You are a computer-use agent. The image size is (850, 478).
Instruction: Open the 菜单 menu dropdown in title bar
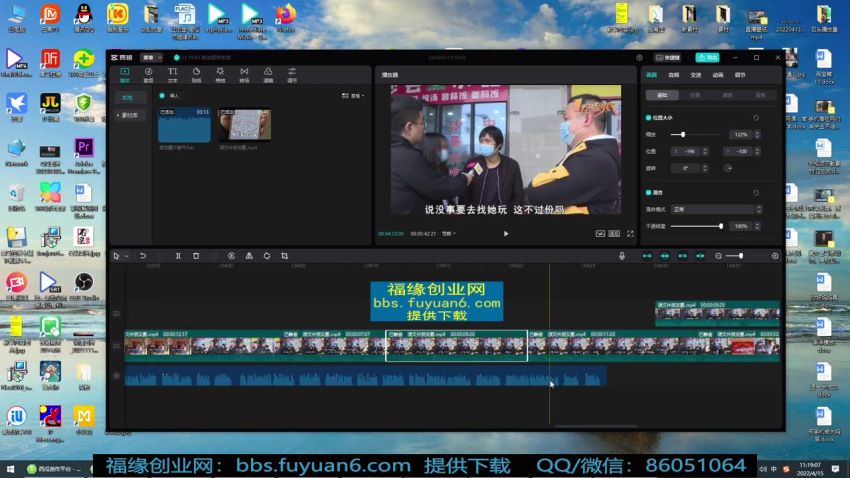[x=151, y=57]
